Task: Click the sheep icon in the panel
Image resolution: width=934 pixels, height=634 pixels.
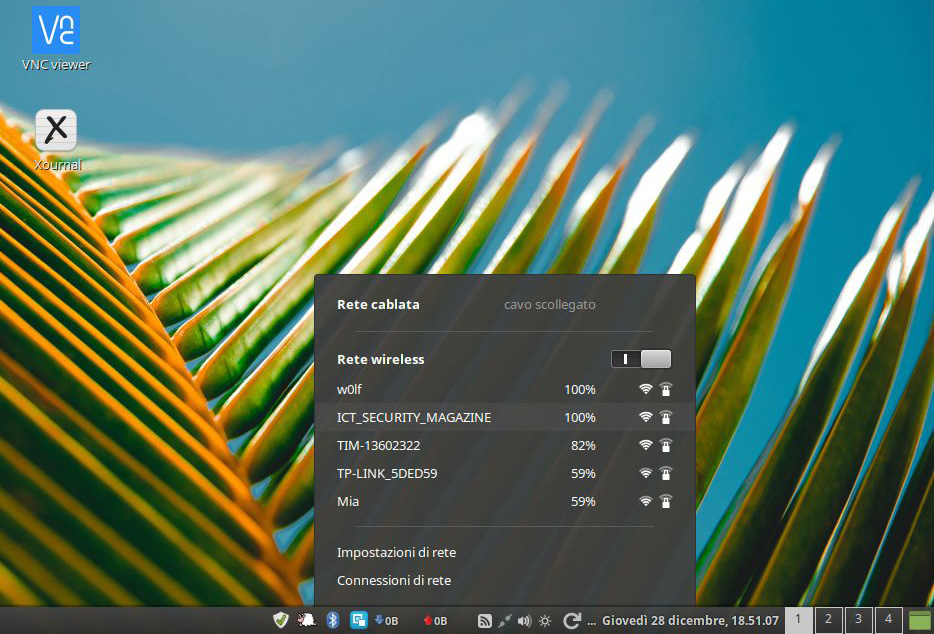Action: pos(306,620)
